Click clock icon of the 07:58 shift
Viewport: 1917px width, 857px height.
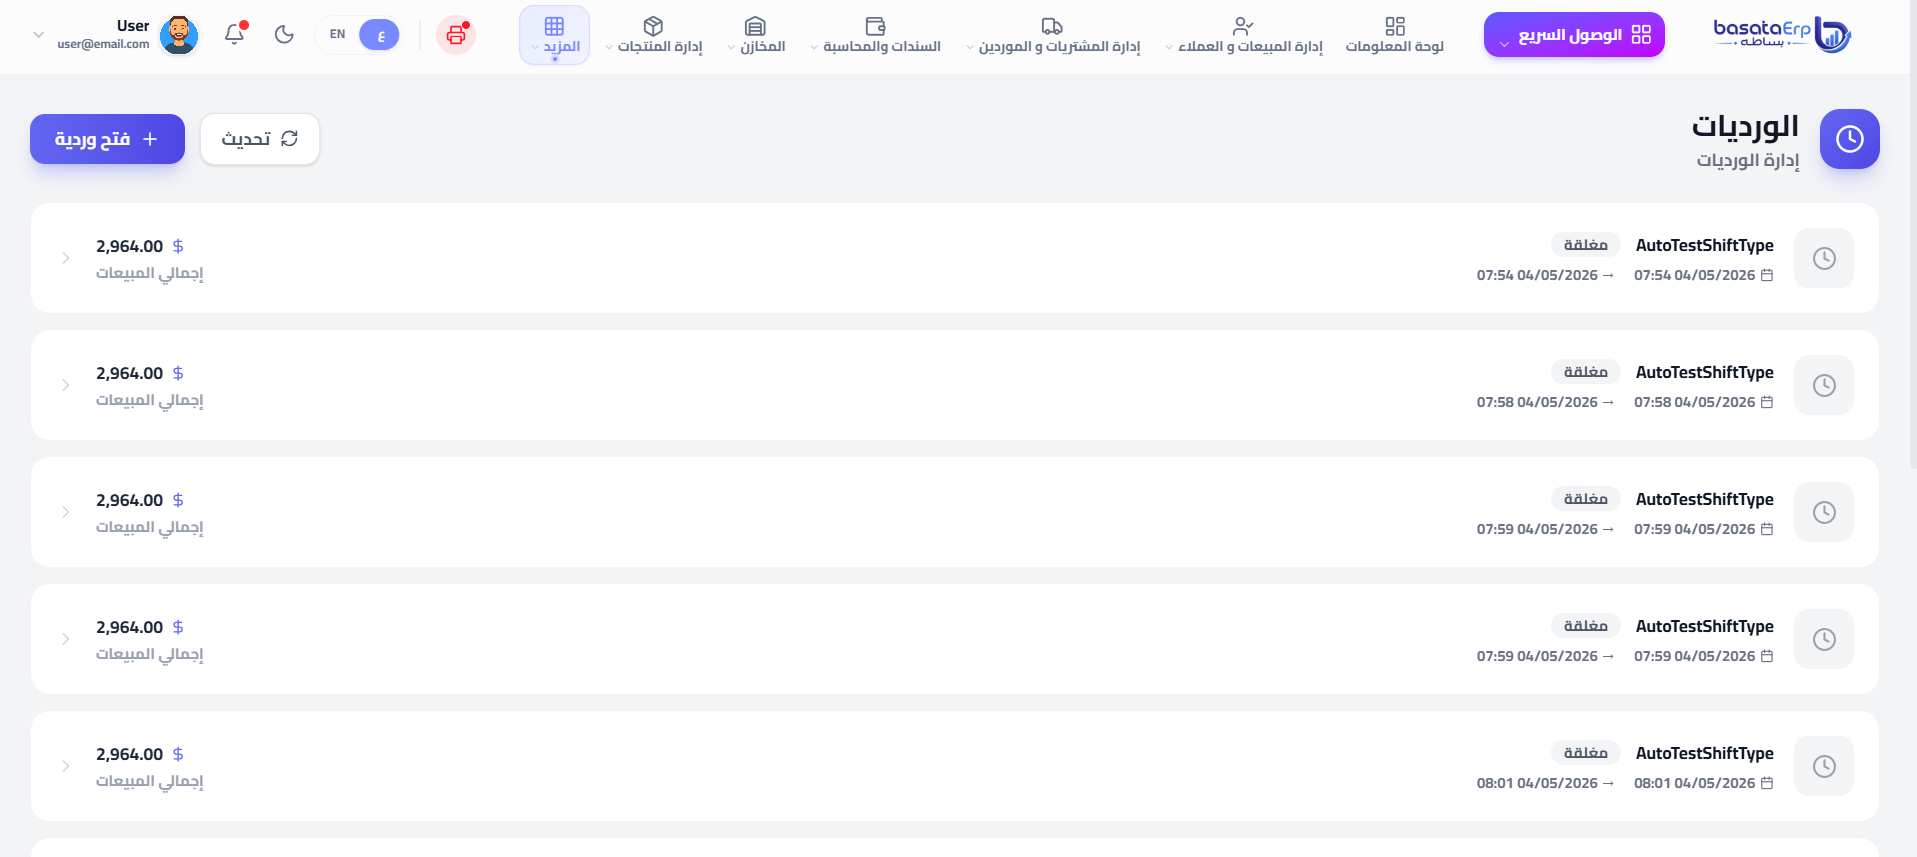point(1824,385)
